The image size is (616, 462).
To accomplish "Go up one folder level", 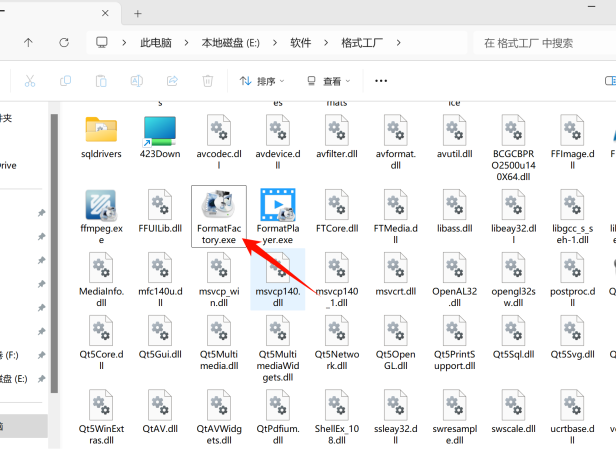I will 28,42.
